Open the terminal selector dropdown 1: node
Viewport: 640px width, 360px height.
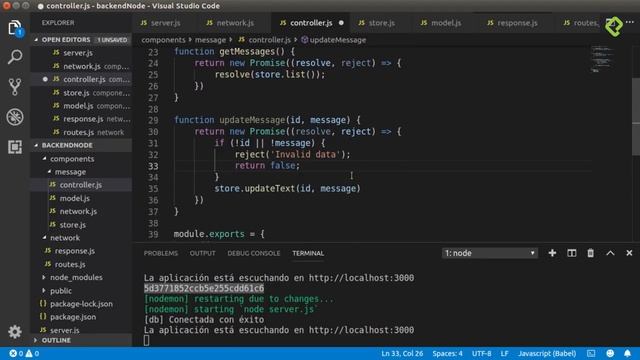pos(489,253)
